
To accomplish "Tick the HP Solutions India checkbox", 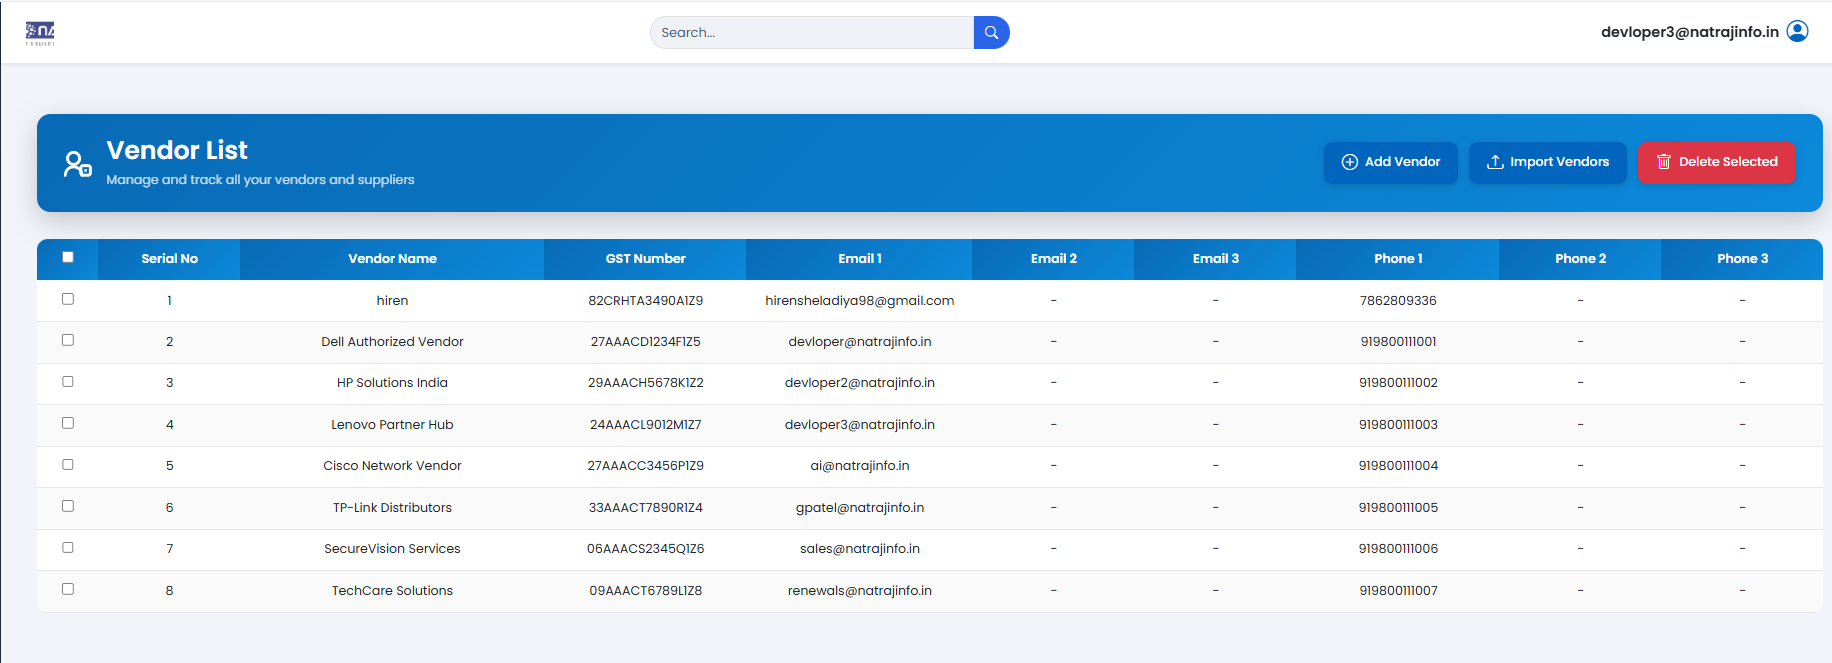I will pyautogui.click(x=68, y=381).
